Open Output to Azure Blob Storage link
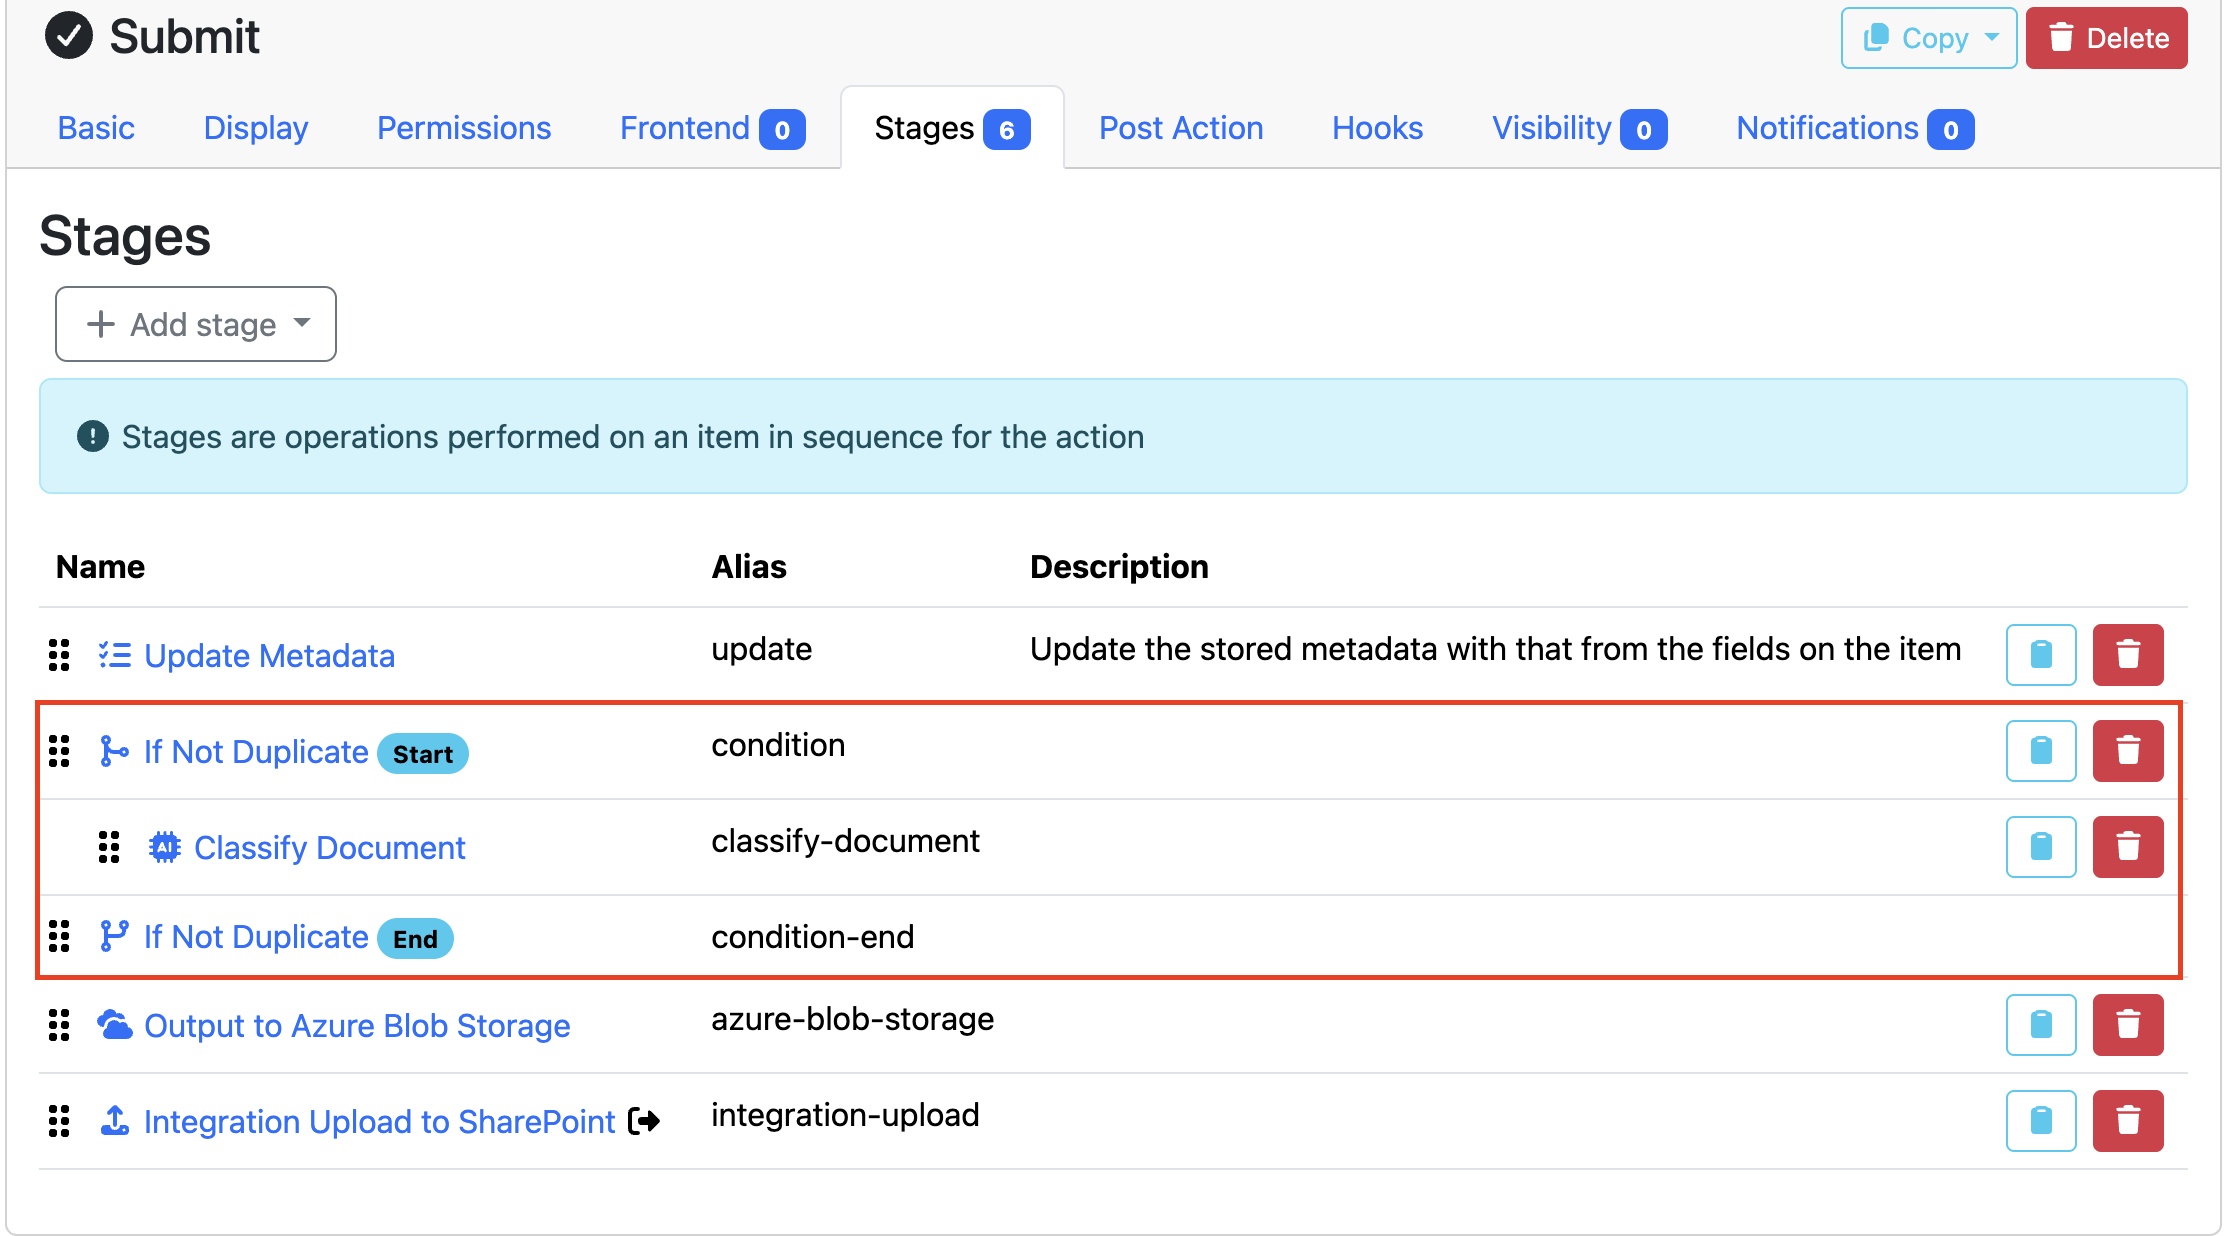The height and width of the screenshot is (1236, 2226). click(x=357, y=1025)
